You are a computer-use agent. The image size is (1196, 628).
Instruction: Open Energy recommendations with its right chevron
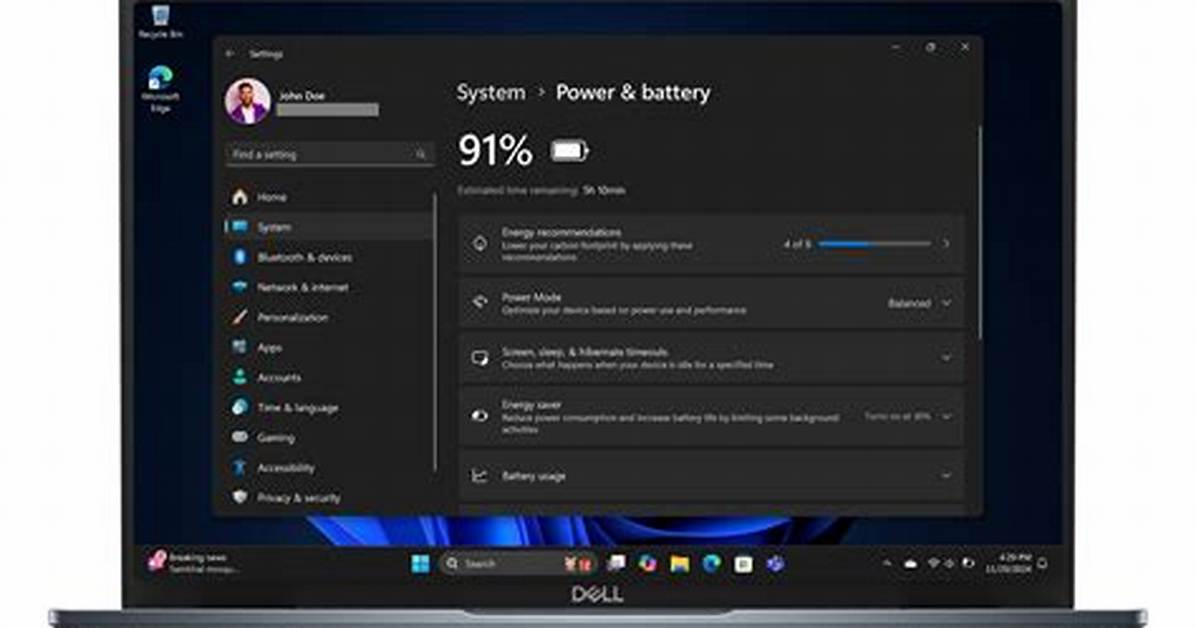click(x=947, y=244)
